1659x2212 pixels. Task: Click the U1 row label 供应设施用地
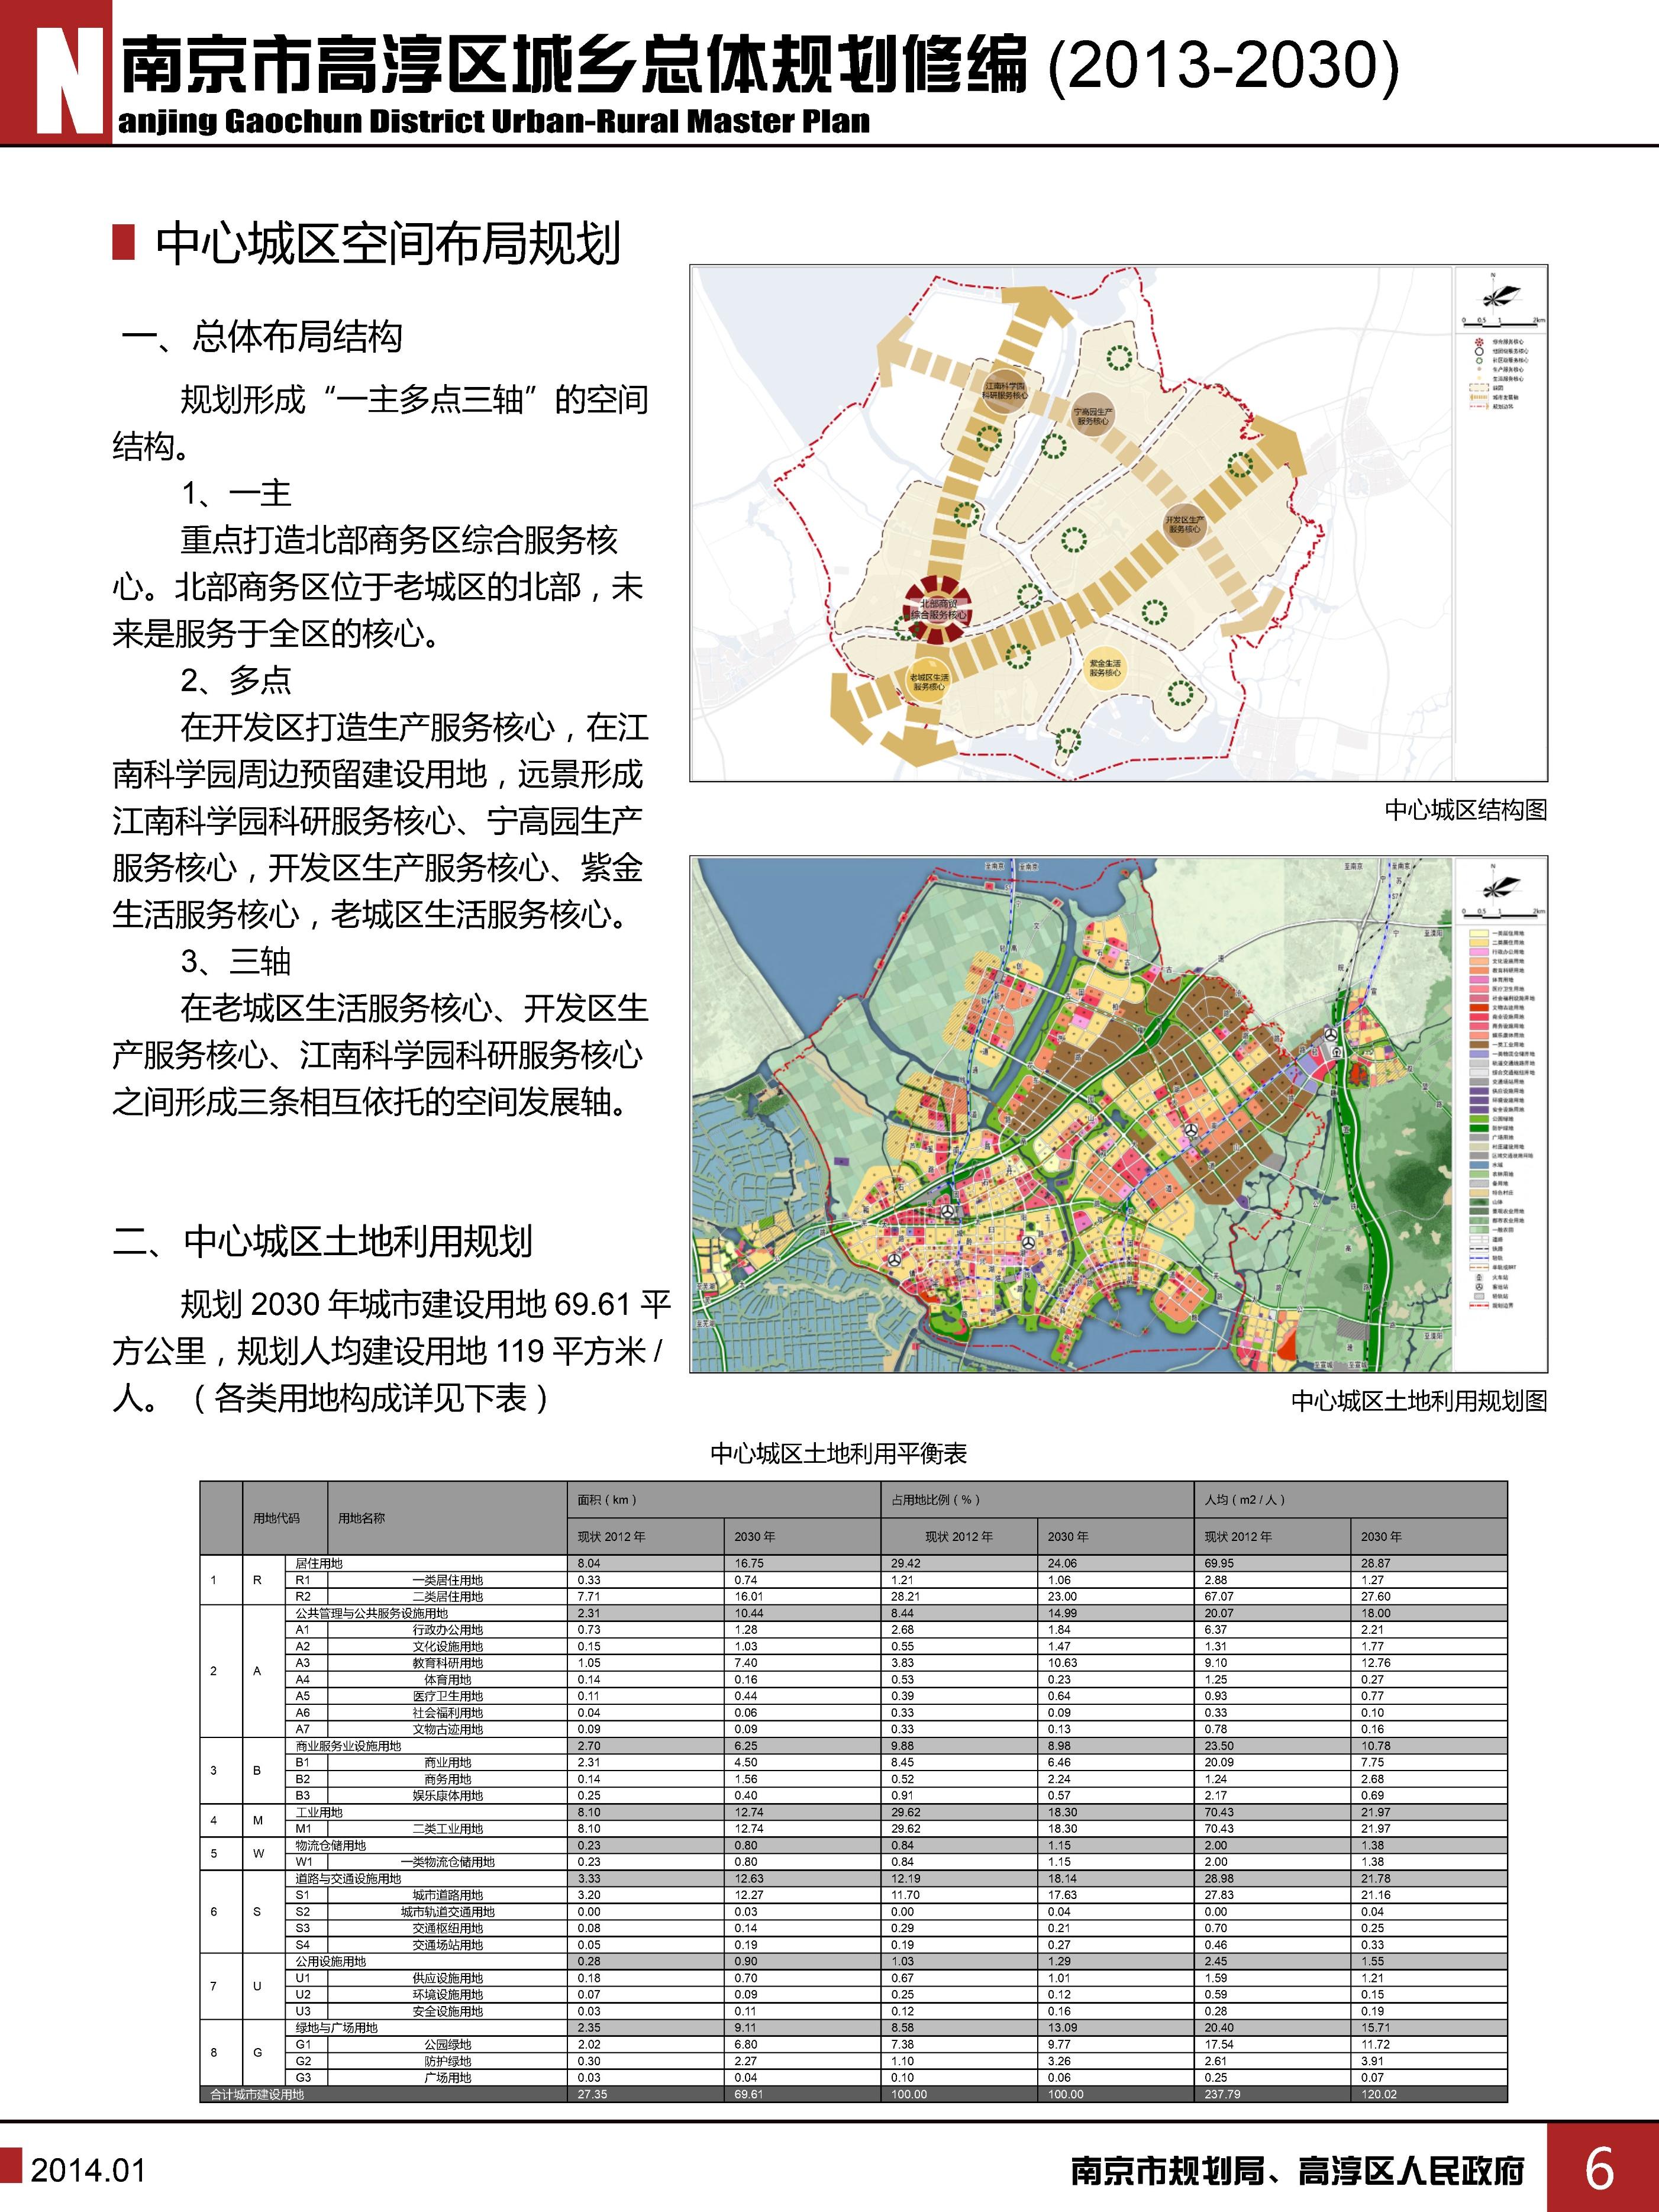pyautogui.click(x=447, y=1978)
